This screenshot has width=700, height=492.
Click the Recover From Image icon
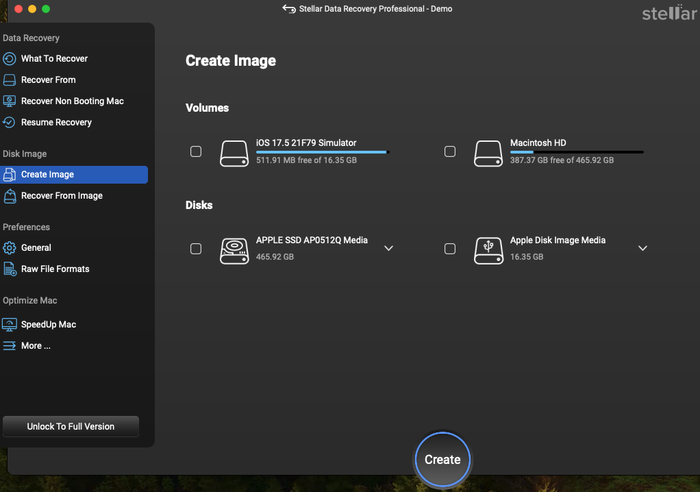tap(9, 196)
